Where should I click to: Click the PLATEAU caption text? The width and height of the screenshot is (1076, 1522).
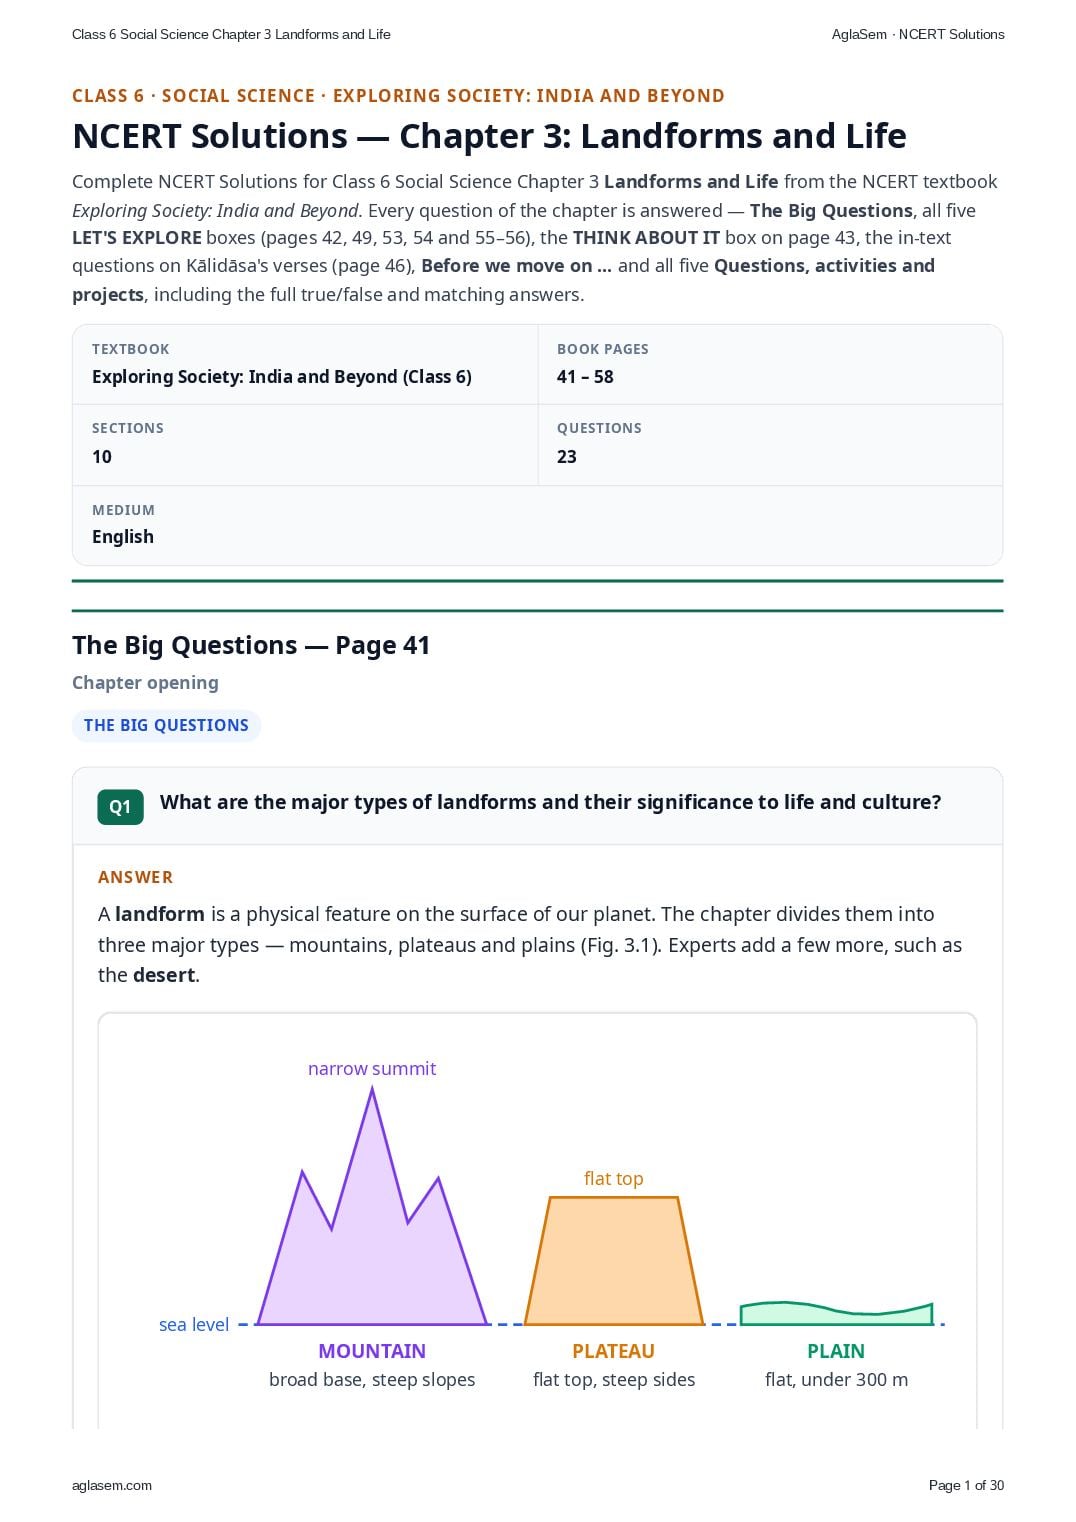[614, 1351]
